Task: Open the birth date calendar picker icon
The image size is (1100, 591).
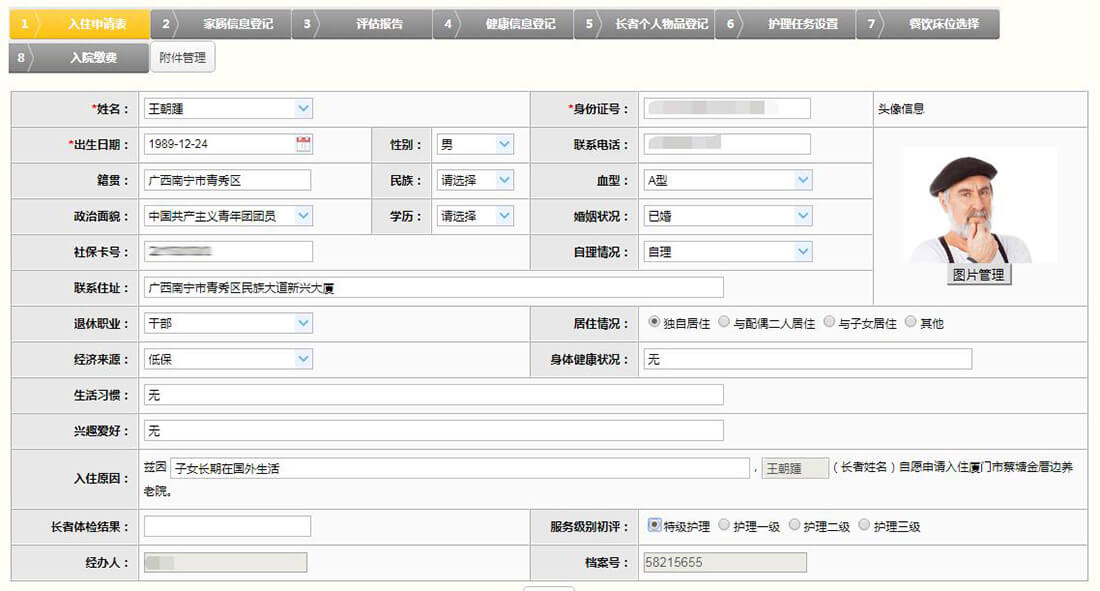Action: [303, 144]
